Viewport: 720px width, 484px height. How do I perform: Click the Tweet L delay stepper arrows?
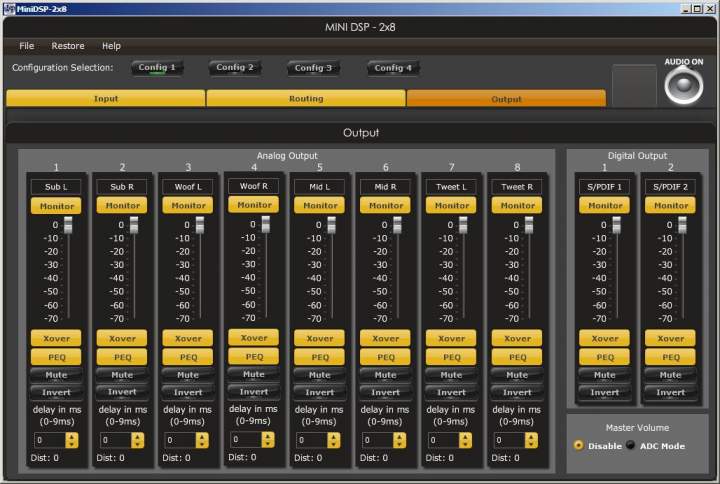tap(465, 440)
